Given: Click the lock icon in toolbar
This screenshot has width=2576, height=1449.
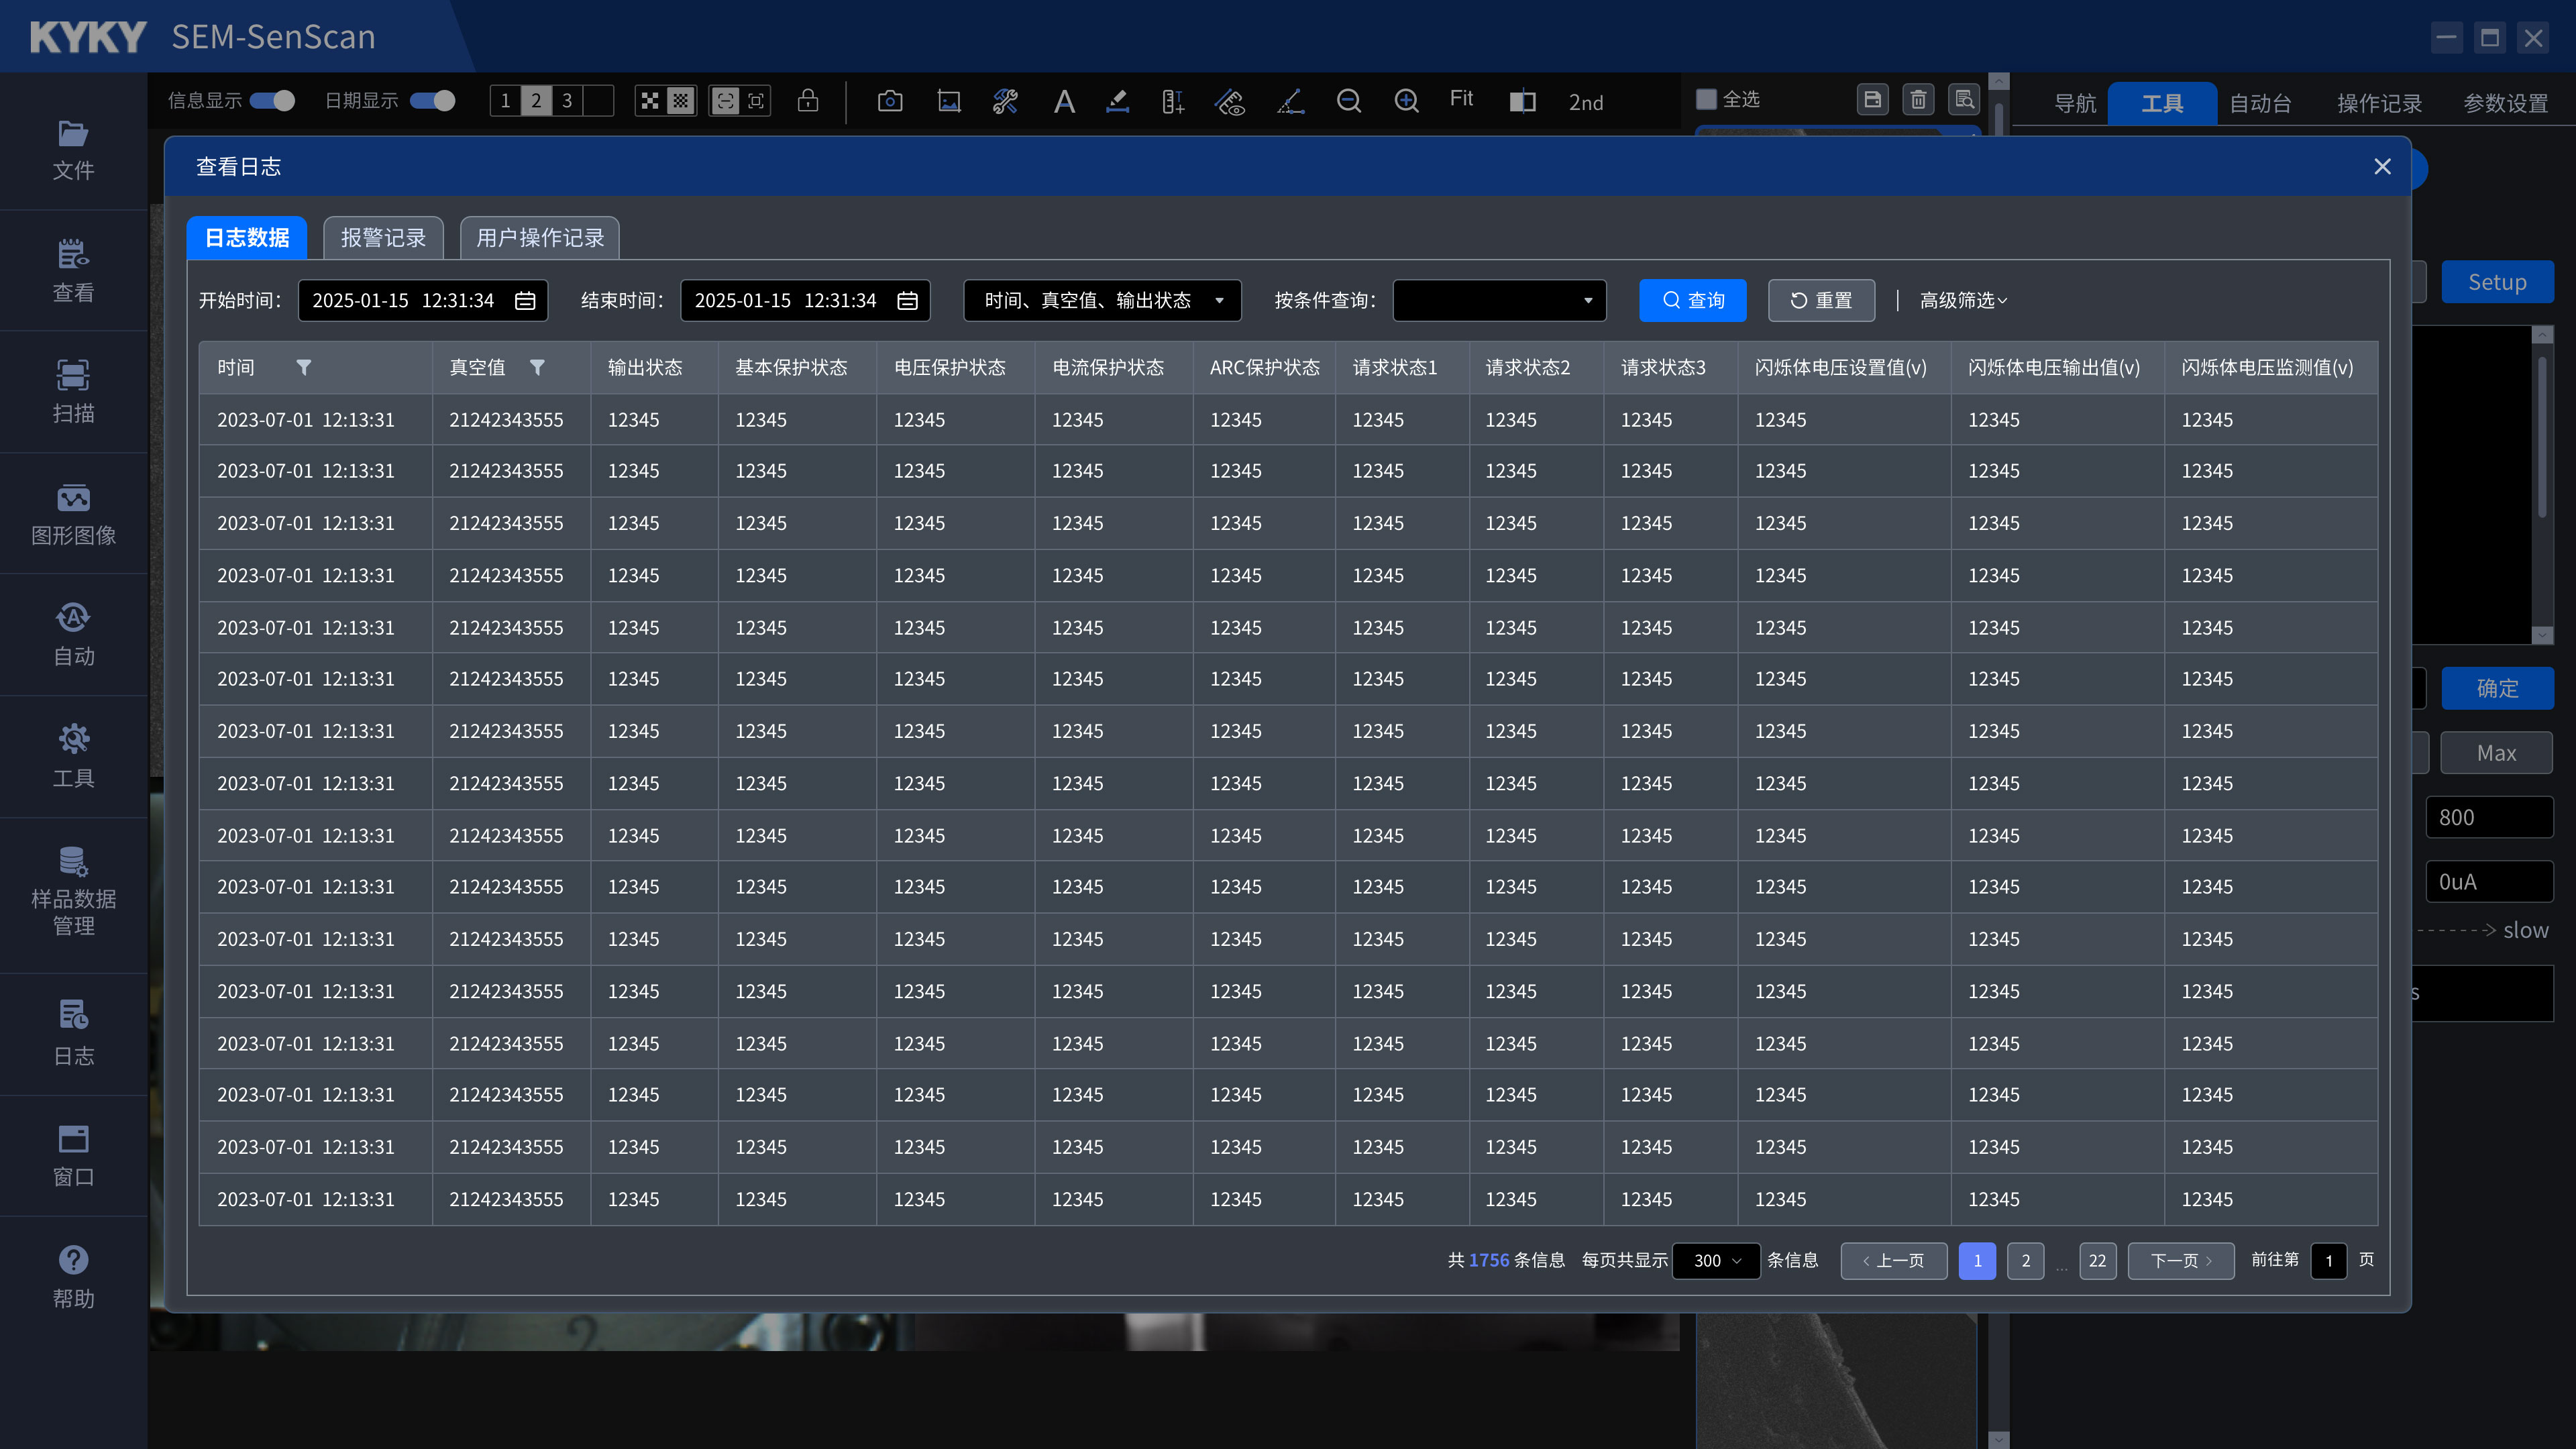Looking at the screenshot, I should tap(808, 101).
